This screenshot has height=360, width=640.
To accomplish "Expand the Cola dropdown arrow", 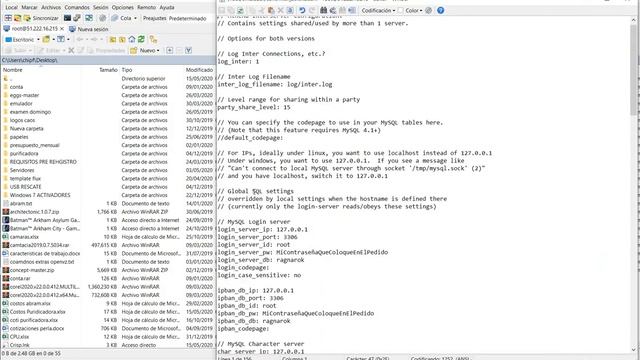I will point(135,18).
